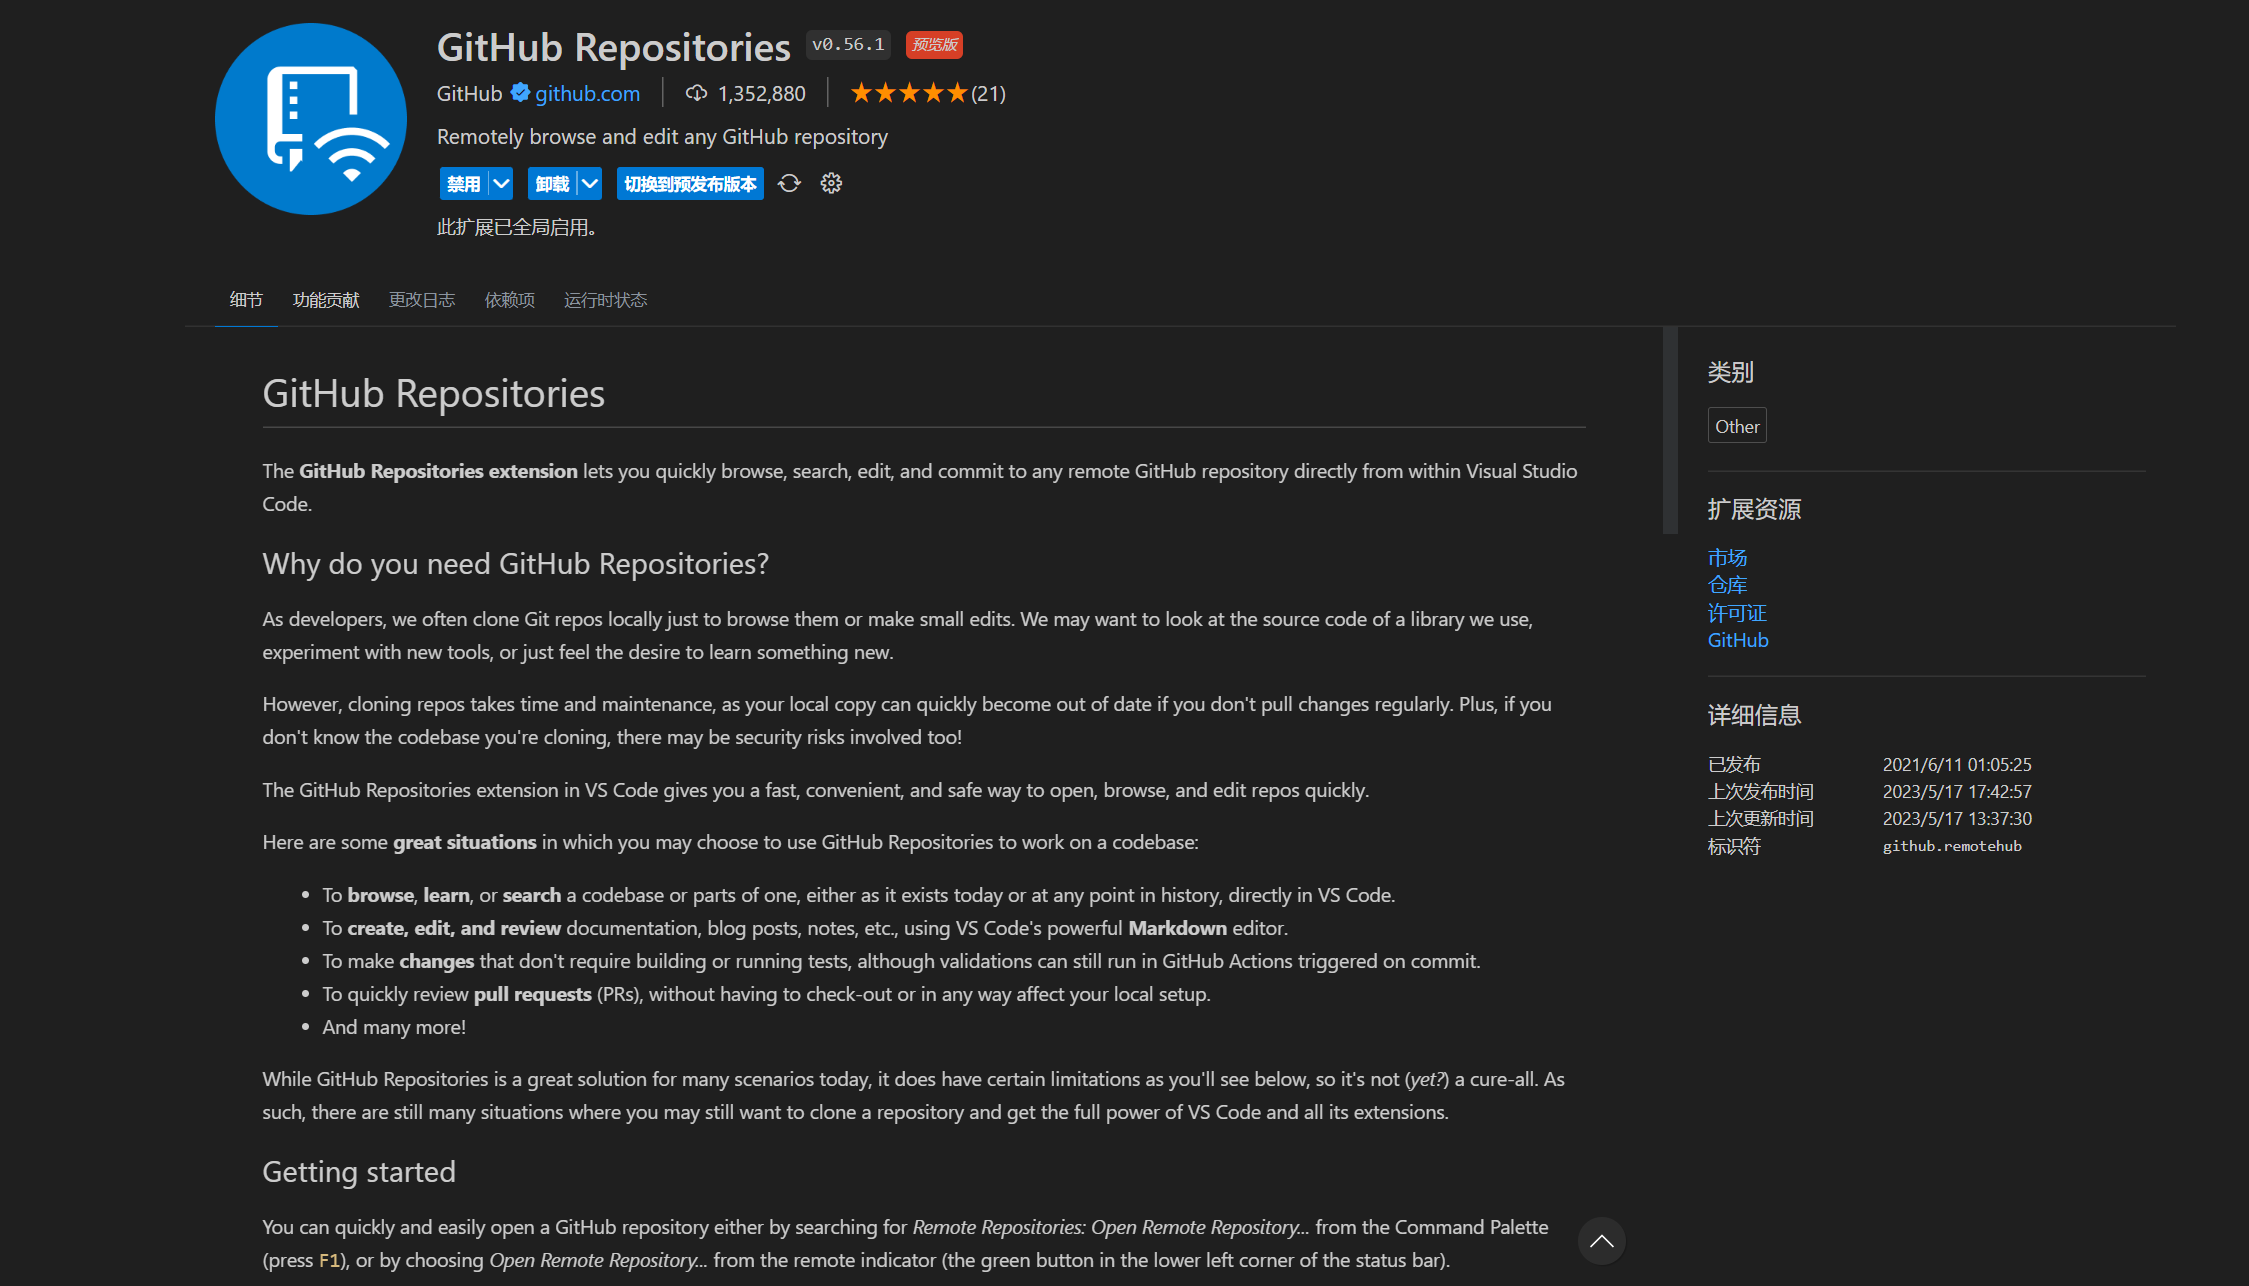Click the install count cloud icon
Viewport: 2249px width, 1286px height.
696,93
